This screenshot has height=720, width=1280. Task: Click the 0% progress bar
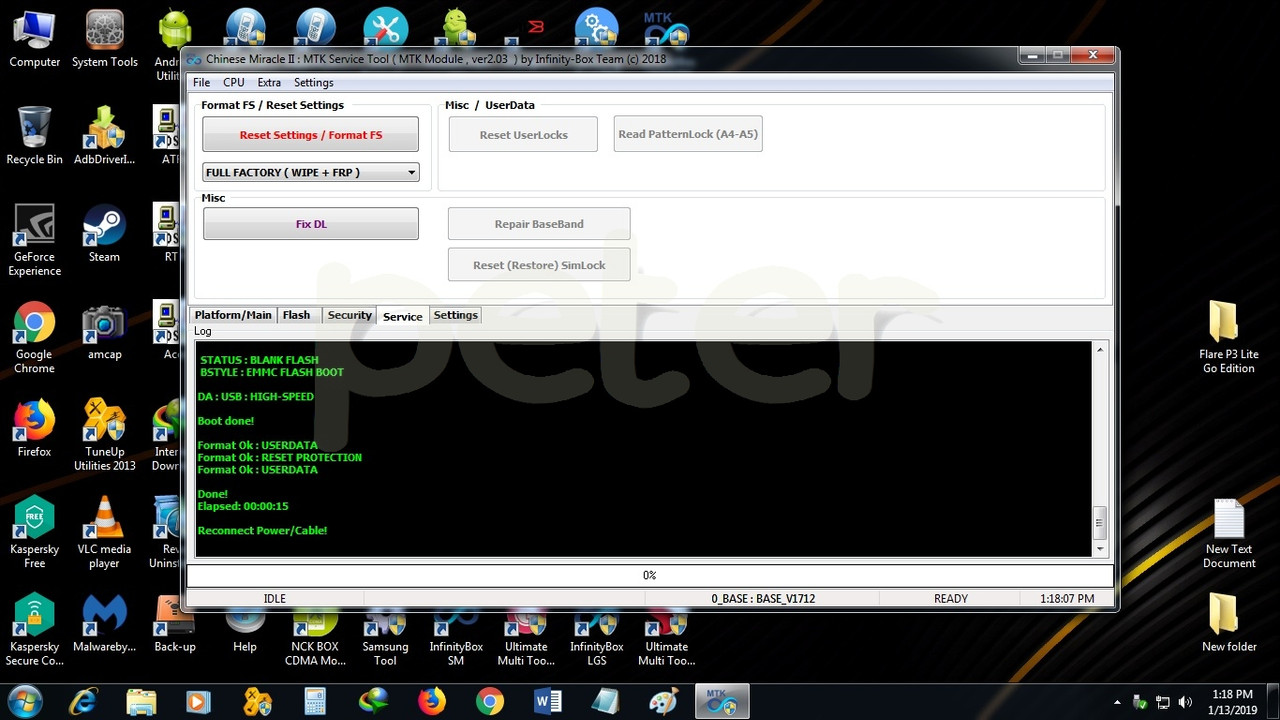650,575
